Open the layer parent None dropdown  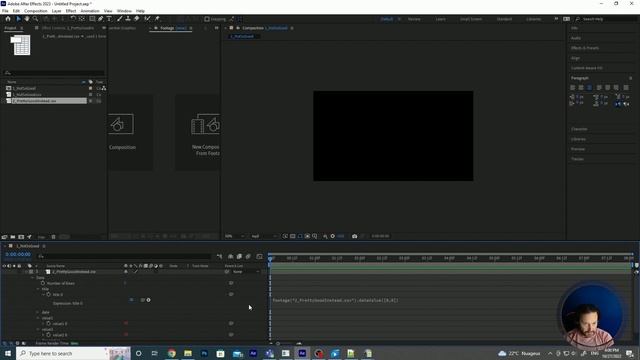point(246,271)
